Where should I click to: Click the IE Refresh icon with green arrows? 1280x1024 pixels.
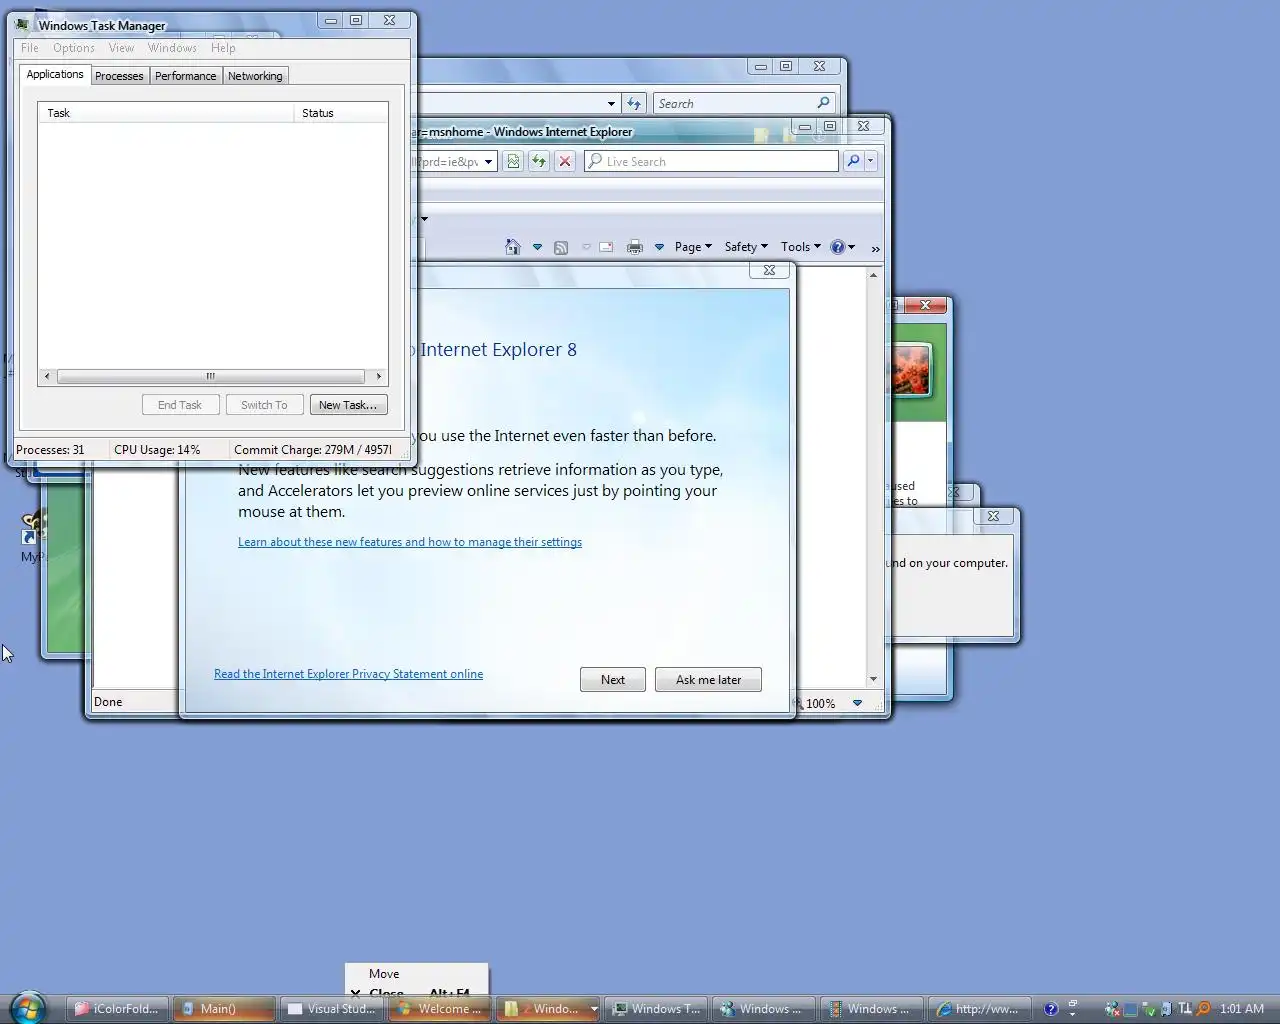539,161
